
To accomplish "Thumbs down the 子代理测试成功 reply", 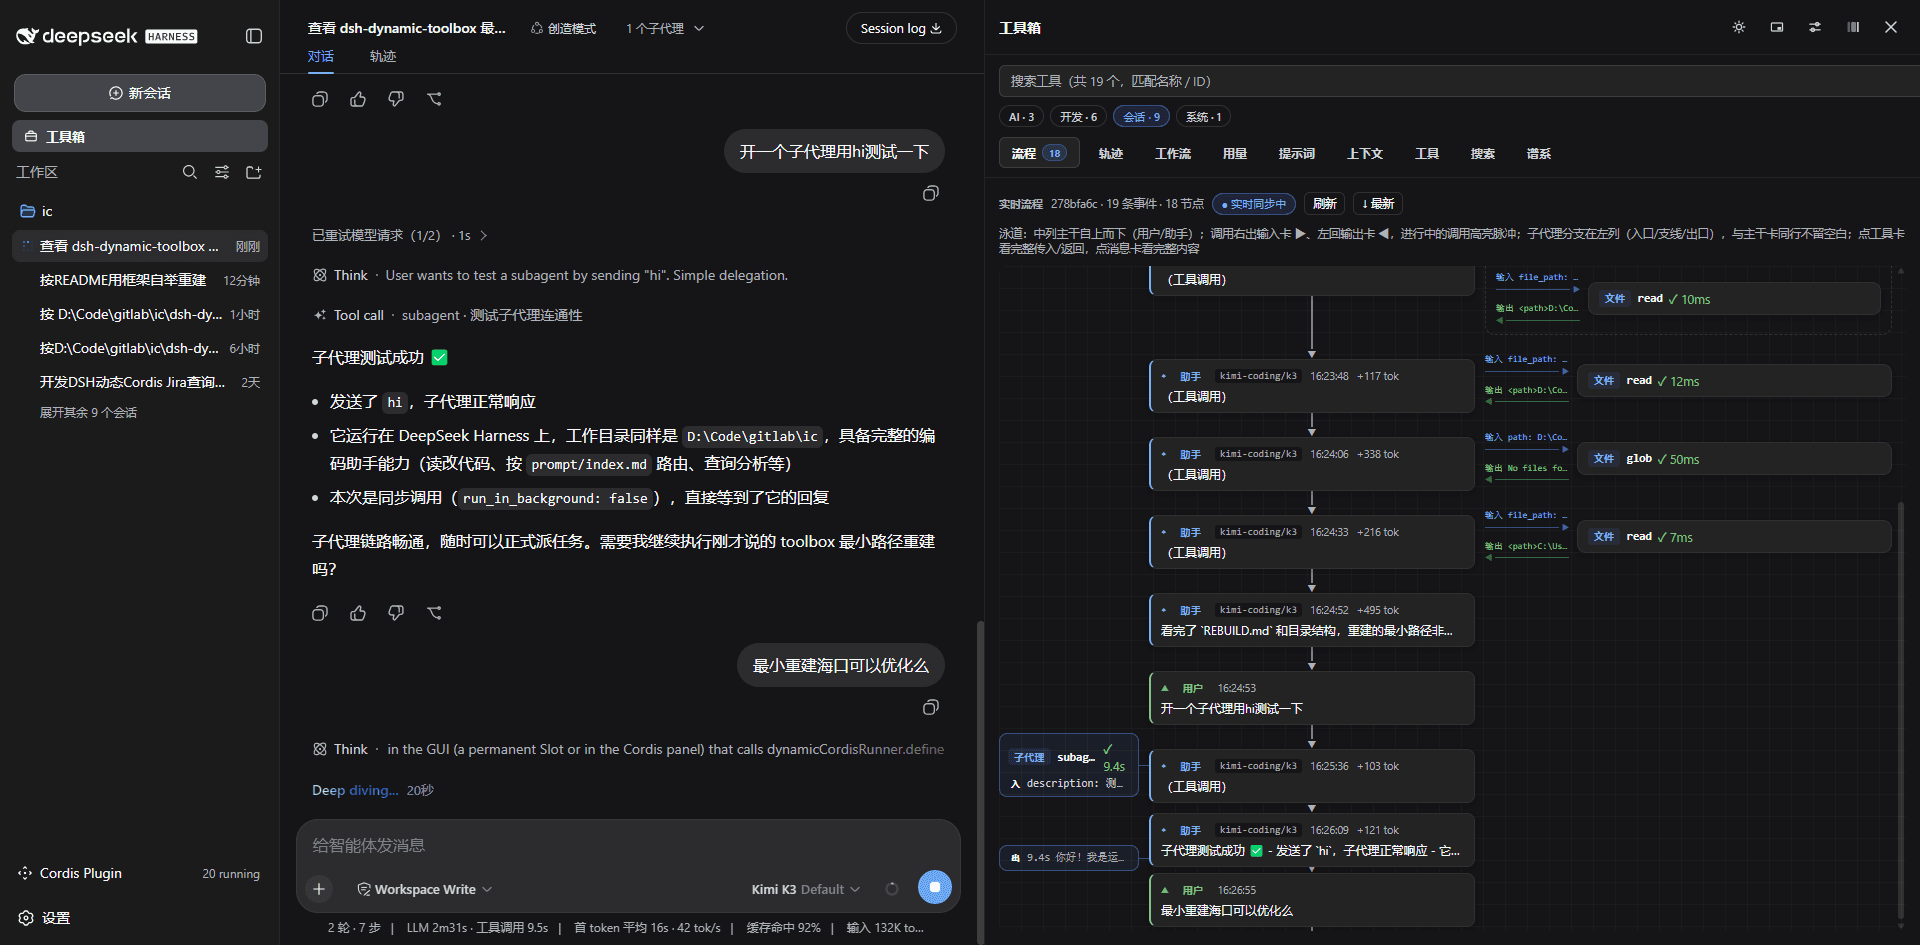I will pos(396,613).
